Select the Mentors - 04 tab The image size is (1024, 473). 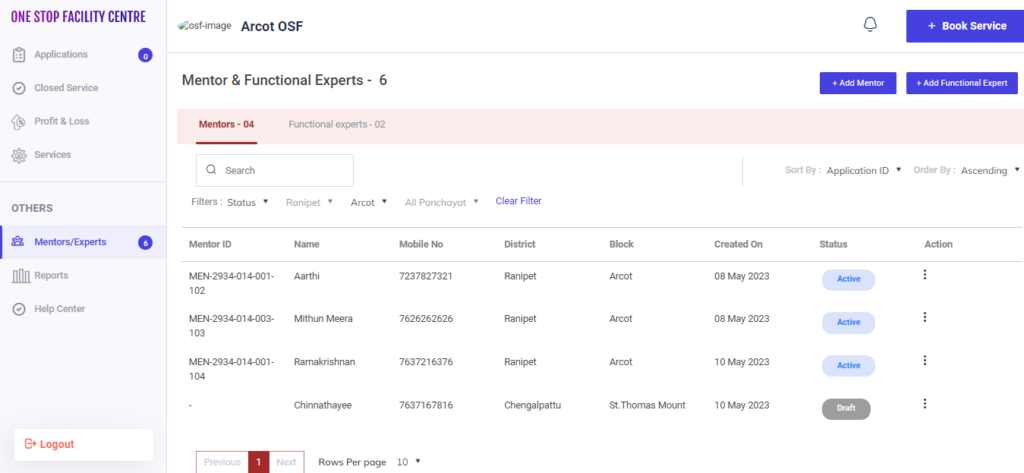click(x=226, y=125)
